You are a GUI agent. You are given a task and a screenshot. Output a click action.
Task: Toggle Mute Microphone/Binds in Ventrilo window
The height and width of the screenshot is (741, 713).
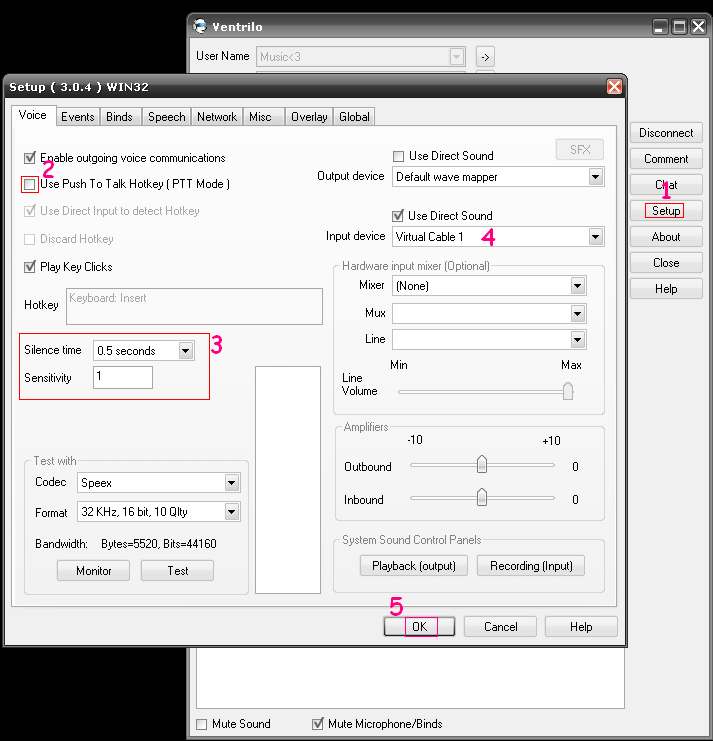(x=318, y=724)
